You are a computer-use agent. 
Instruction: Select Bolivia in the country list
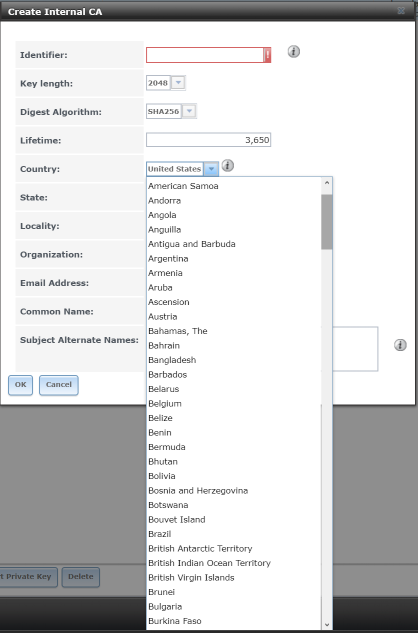(x=234, y=476)
